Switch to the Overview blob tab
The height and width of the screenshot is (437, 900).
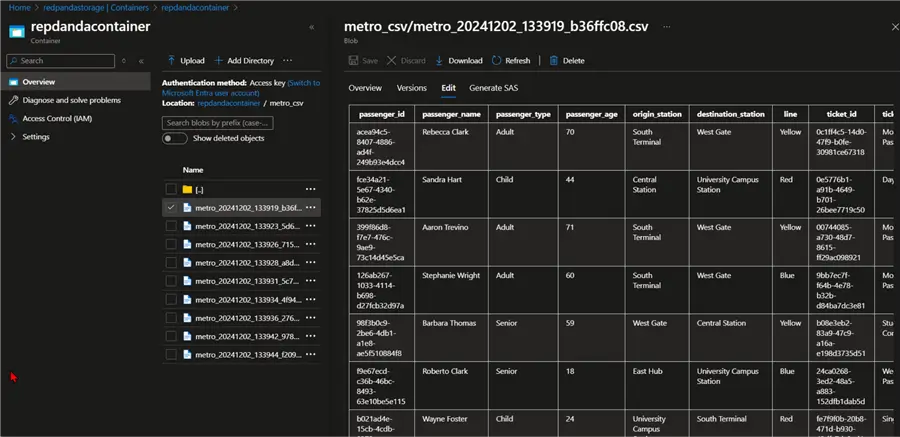(x=365, y=88)
